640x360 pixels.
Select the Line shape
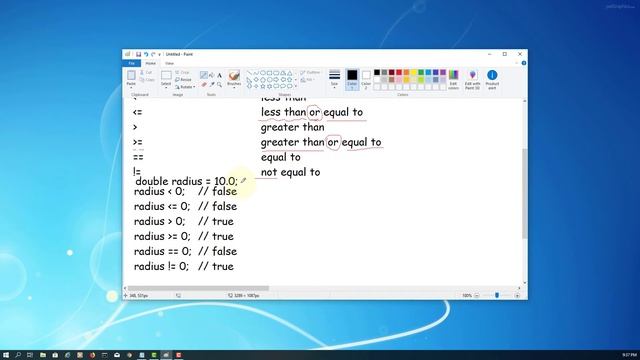click(x=249, y=73)
